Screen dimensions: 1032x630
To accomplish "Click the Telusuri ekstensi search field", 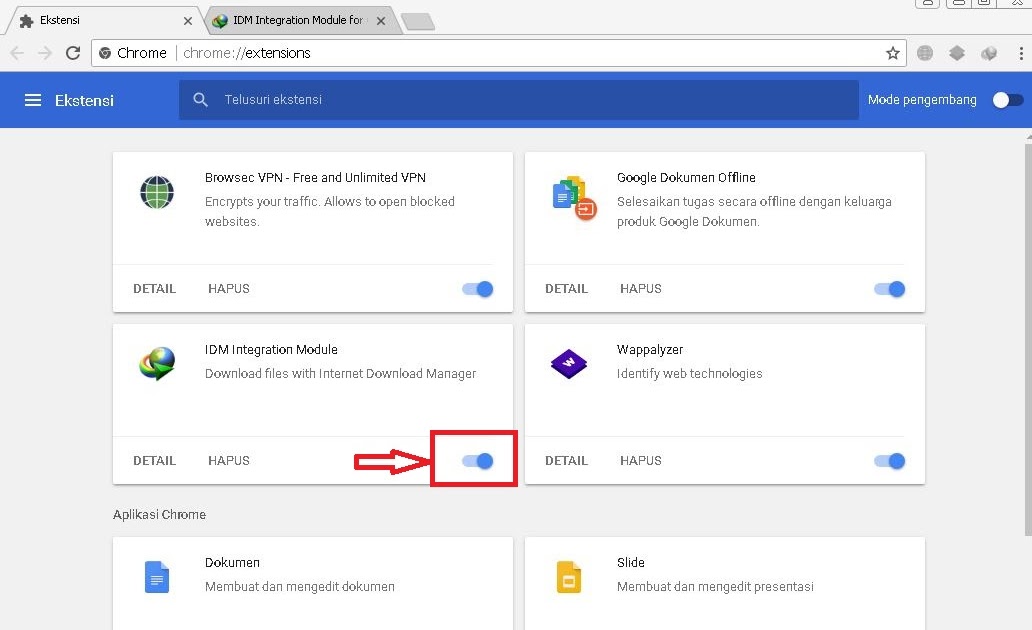I will coord(519,99).
